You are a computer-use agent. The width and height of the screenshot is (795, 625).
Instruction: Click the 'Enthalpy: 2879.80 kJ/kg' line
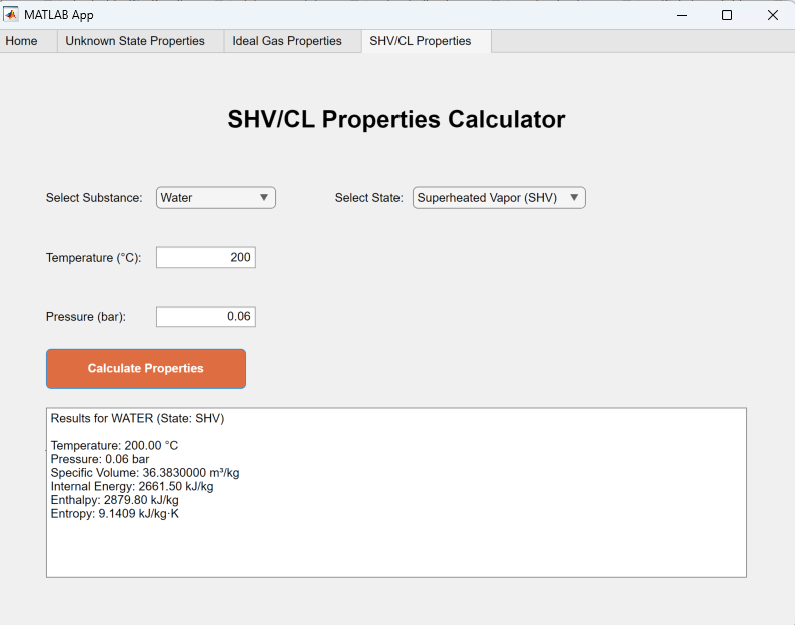(x=115, y=500)
